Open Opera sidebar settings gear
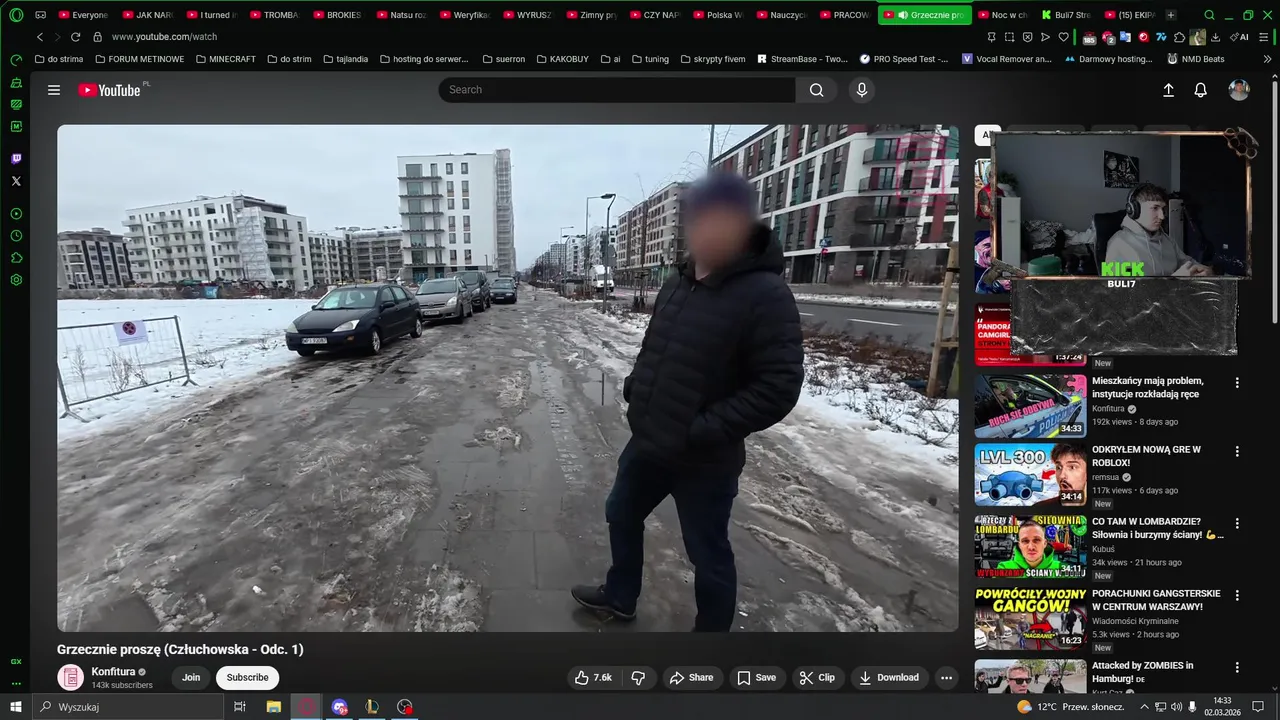Screen dimensions: 1280x720 [x=16, y=280]
